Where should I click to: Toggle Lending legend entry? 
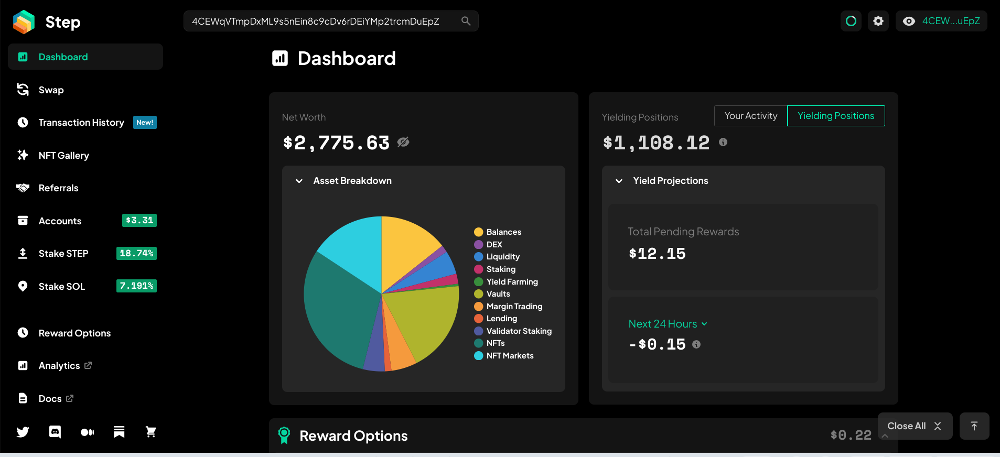pyautogui.click(x=496, y=319)
